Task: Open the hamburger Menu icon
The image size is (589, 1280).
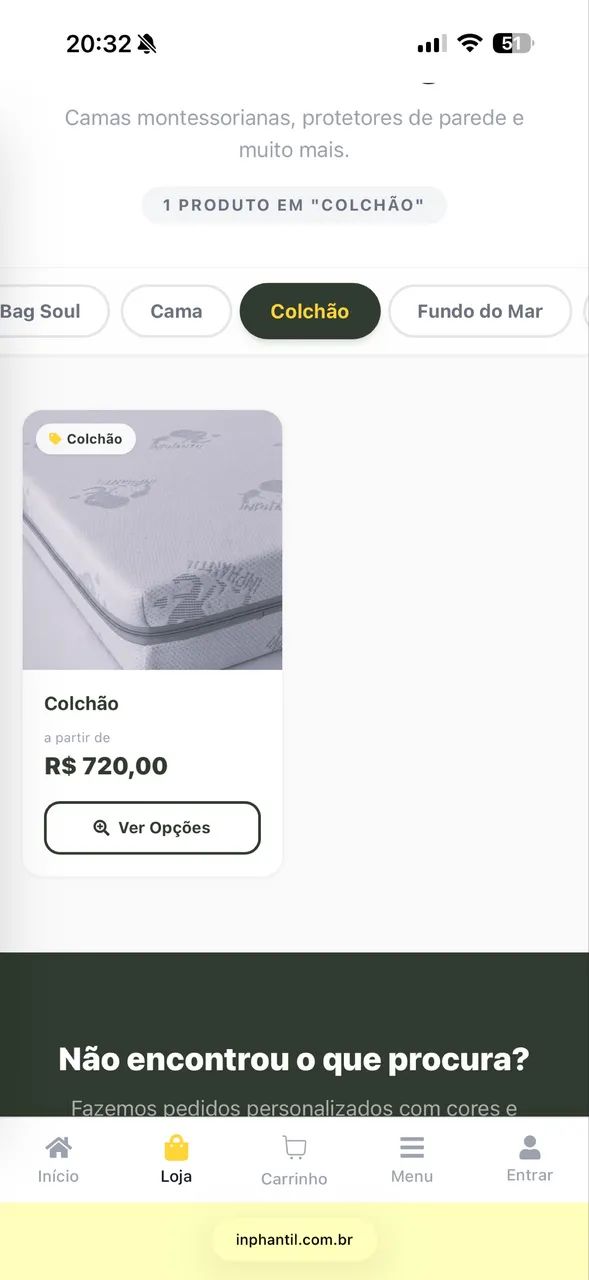Action: [x=412, y=1147]
